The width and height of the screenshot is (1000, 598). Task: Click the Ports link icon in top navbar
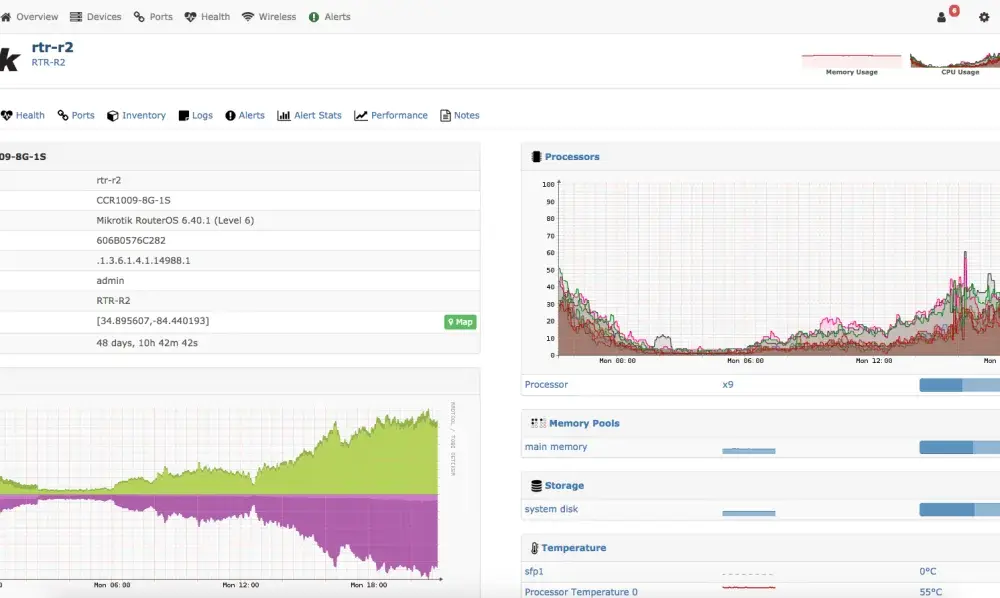click(139, 17)
